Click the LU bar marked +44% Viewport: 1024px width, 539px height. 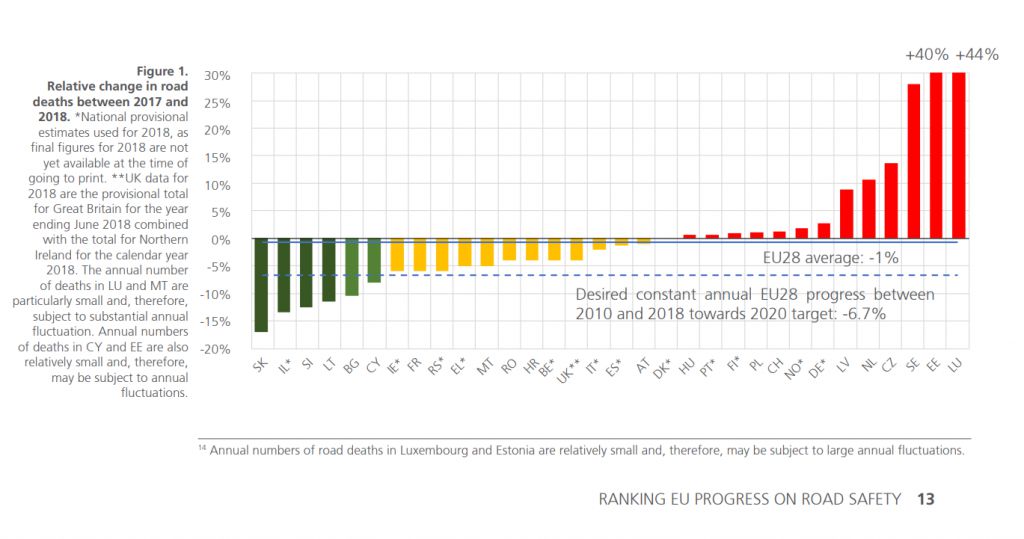pos(958,155)
